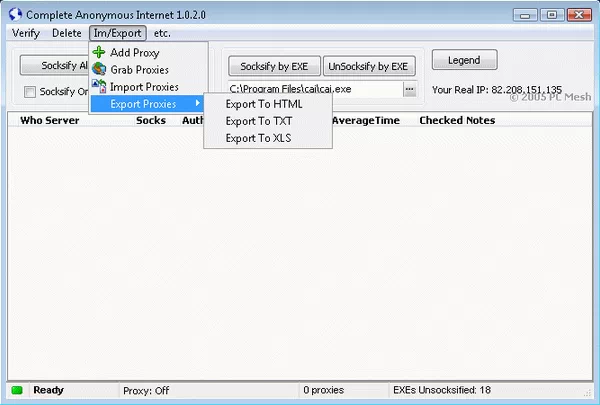600x405 pixels.
Task: Open the etc. menu
Action: (162, 33)
